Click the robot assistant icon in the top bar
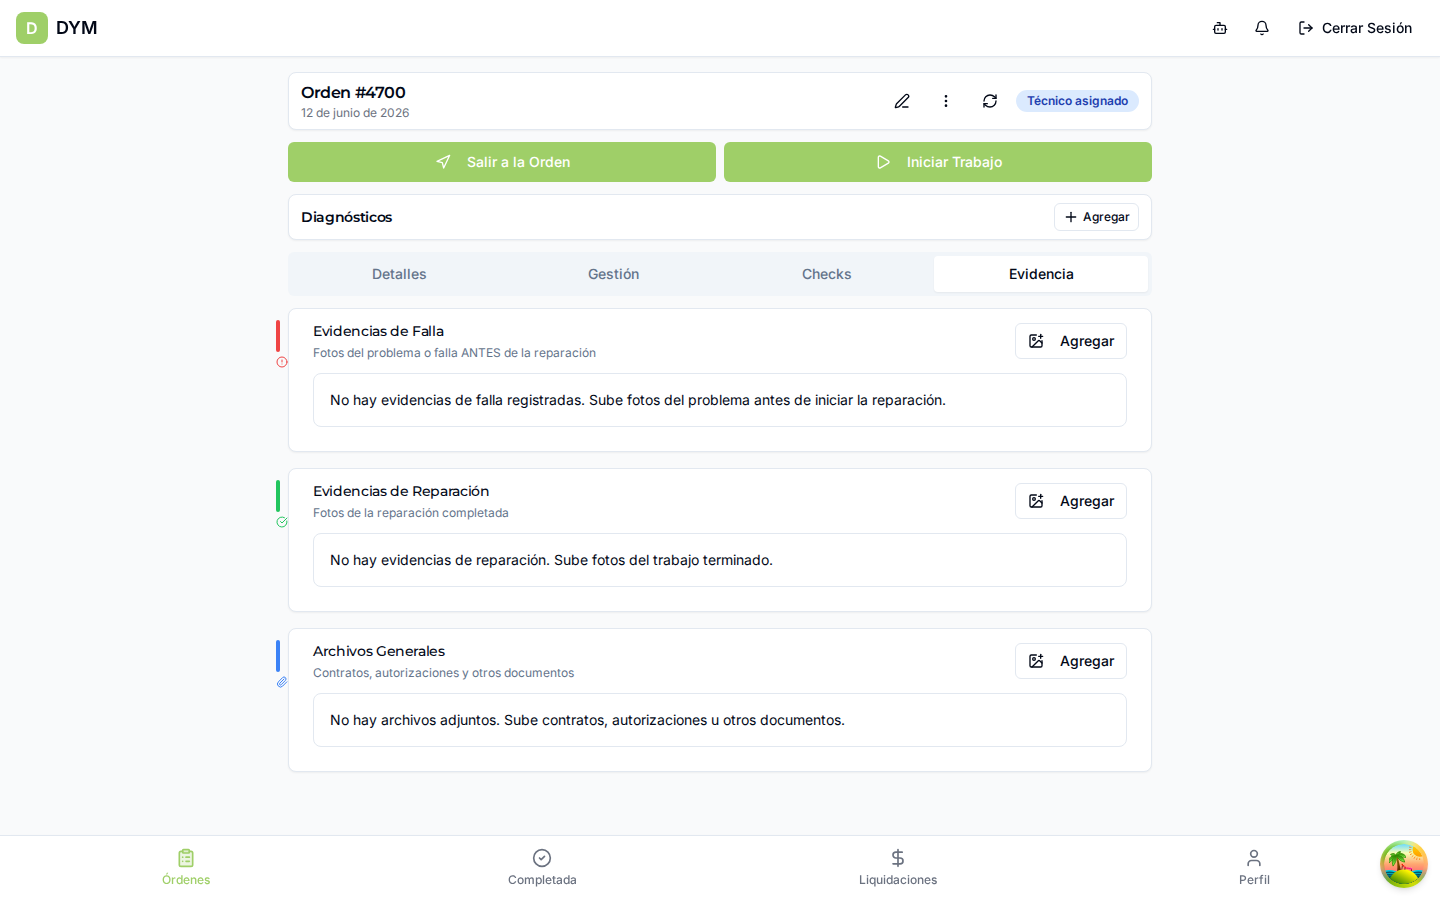This screenshot has height=900, width=1440. [x=1220, y=28]
